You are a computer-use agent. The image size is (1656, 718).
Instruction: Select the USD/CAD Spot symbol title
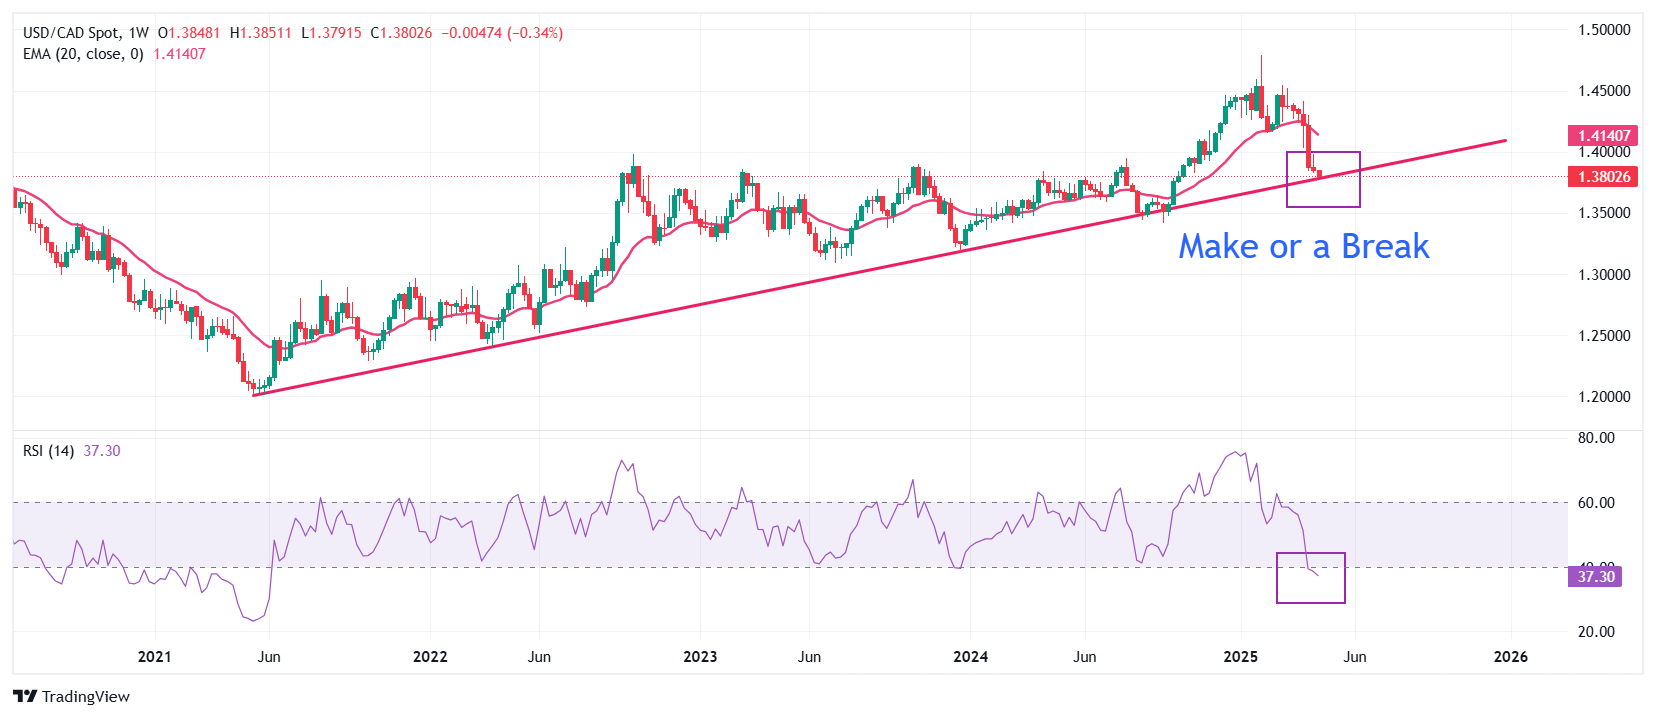pos(70,33)
